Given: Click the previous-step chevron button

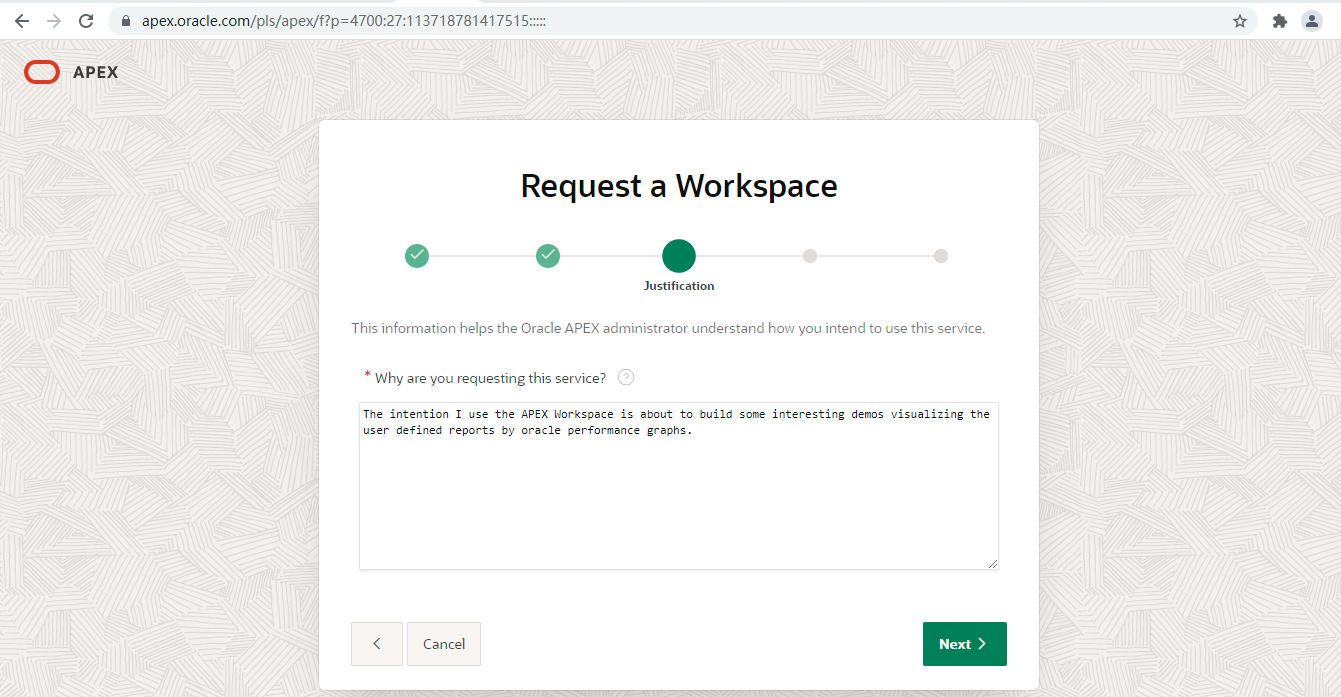Looking at the screenshot, I should [x=377, y=644].
